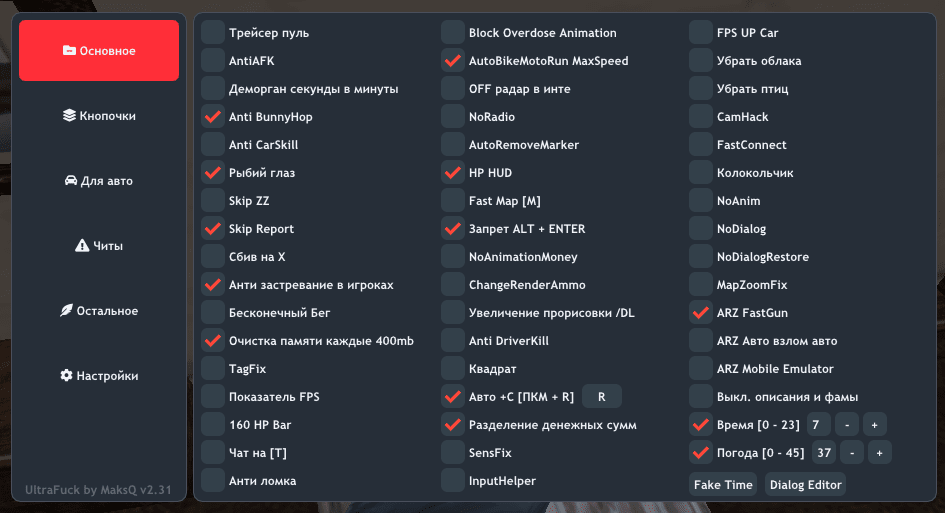Image resolution: width=945 pixels, height=513 pixels.
Task: Disable the Anti BunnyHop checkbox
Action: [213, 117]
